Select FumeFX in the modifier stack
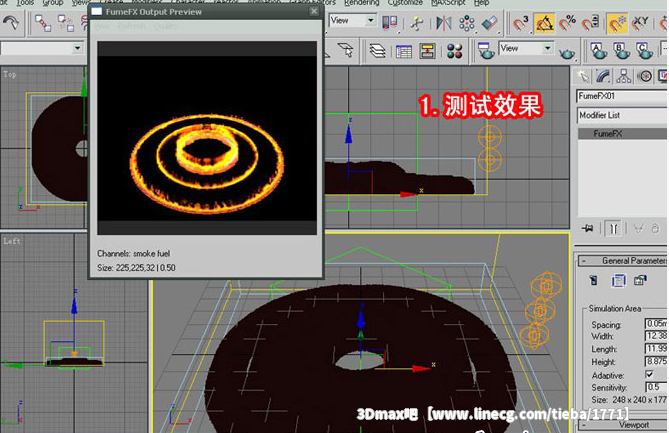 click(x=622, y=134)
